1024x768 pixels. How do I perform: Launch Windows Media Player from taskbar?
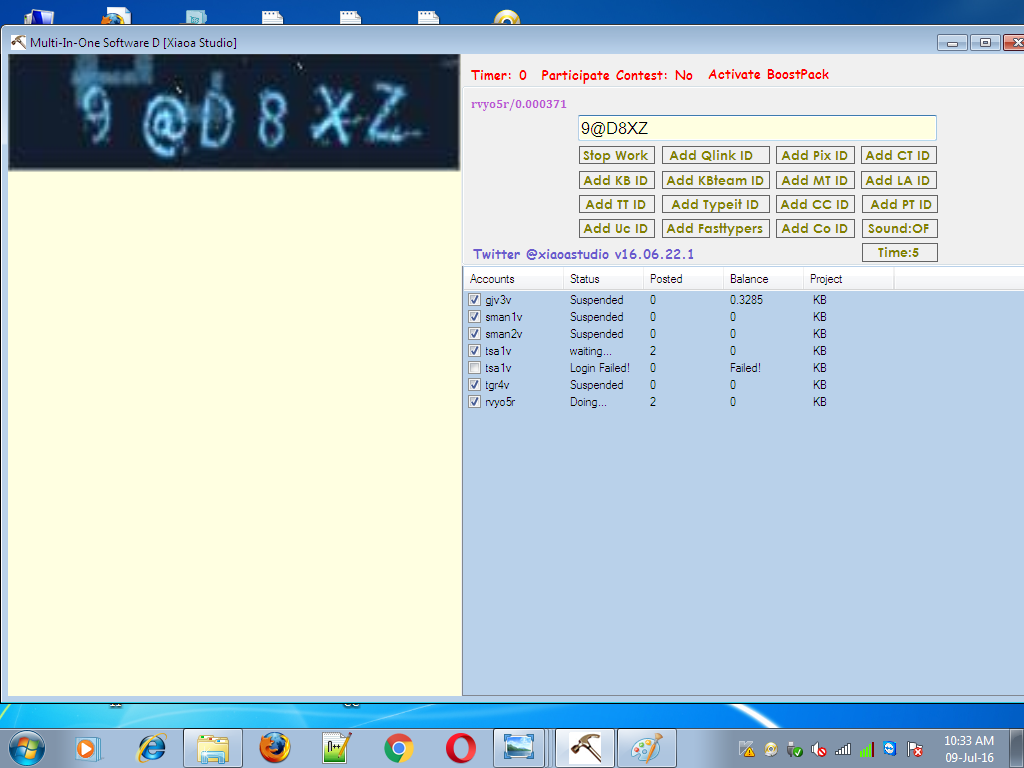coord(86,748)
